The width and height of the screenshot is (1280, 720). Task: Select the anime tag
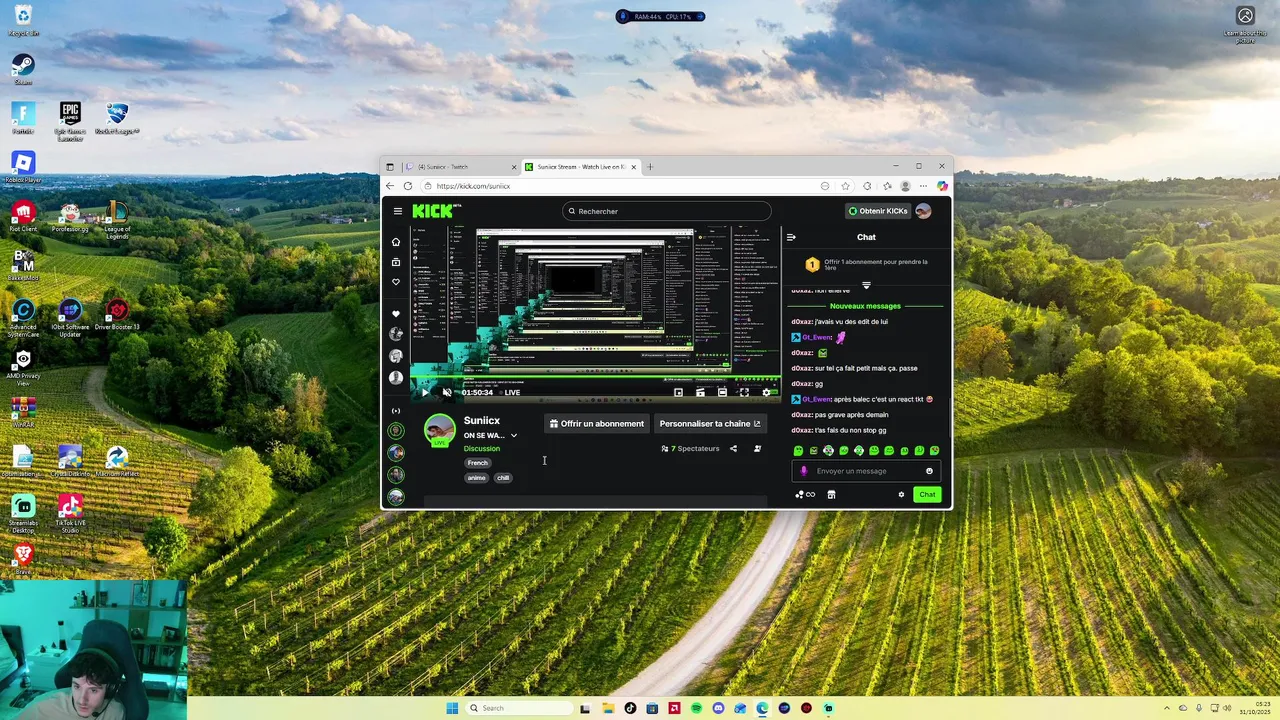coord(477,478)
